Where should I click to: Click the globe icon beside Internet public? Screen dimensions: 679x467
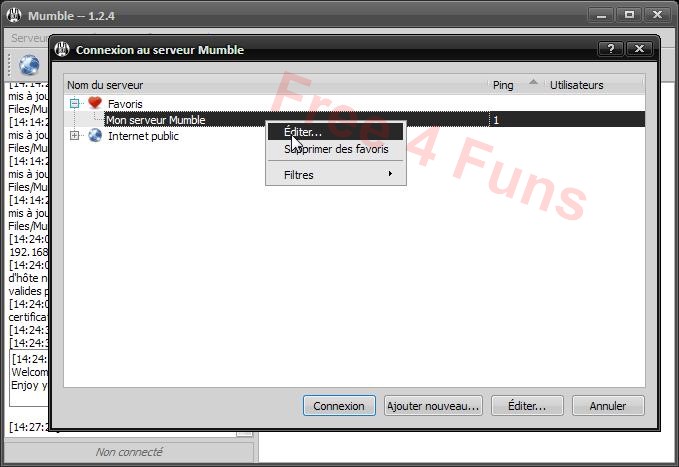coord(95,136)
